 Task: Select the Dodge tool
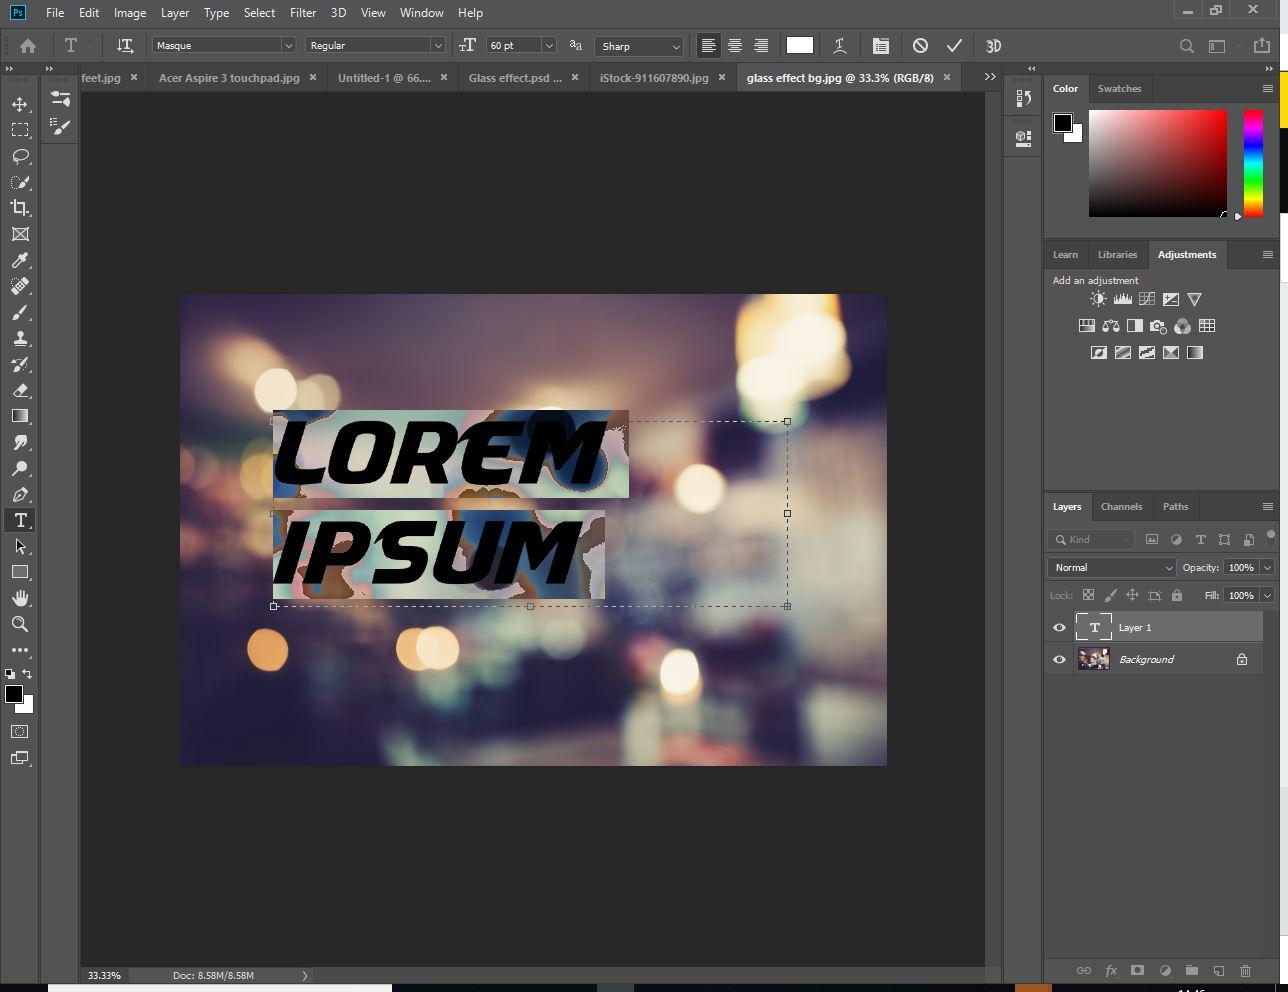[x=20, y=468]
